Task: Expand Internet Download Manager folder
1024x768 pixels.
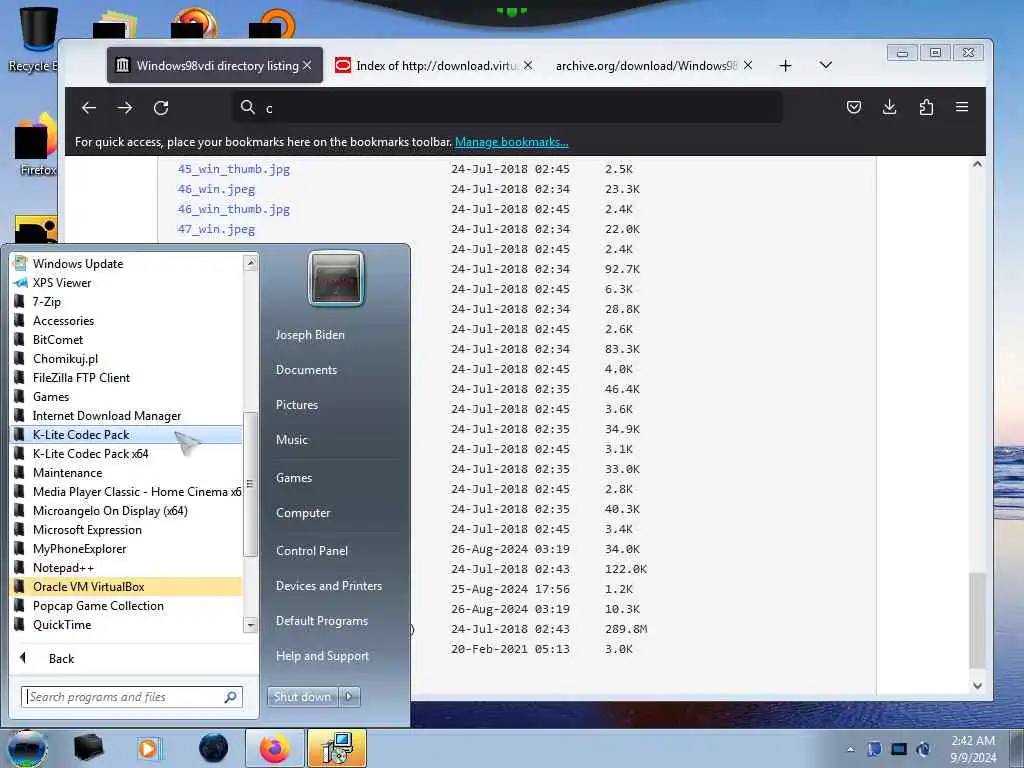Action: click(x=127, y=415)
